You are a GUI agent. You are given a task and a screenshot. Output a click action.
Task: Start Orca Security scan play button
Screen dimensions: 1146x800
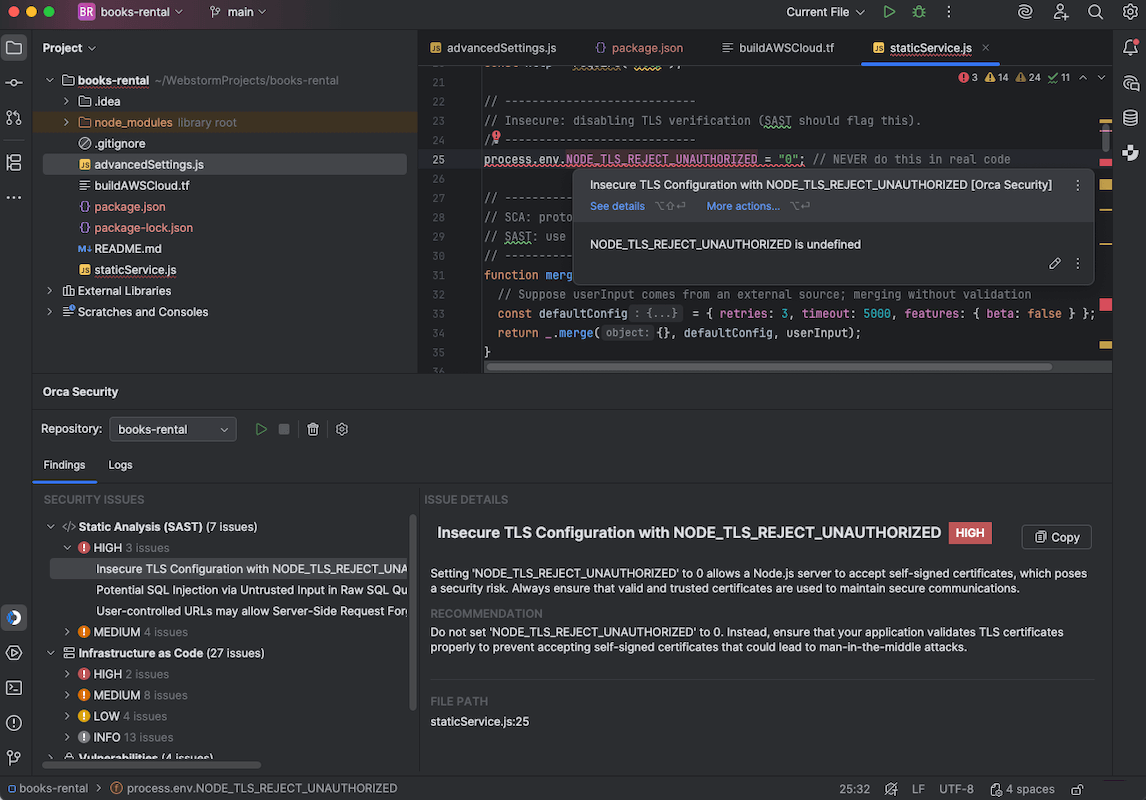coord(261,430)
